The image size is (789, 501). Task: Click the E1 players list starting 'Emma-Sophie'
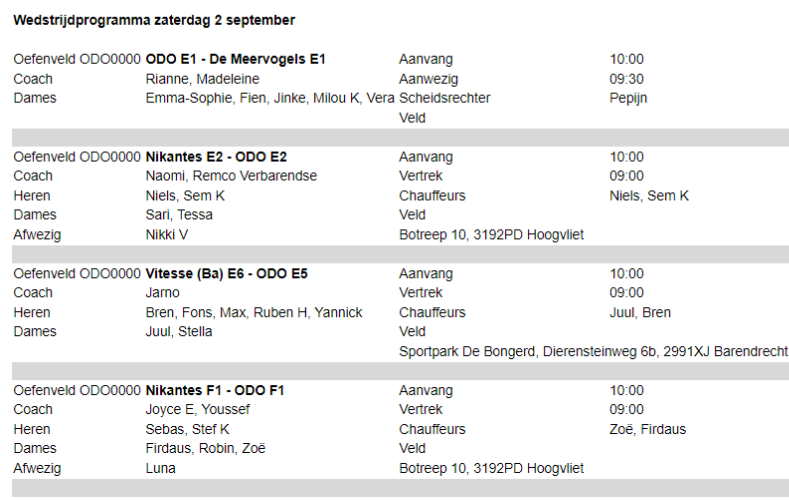coord(270,98)
